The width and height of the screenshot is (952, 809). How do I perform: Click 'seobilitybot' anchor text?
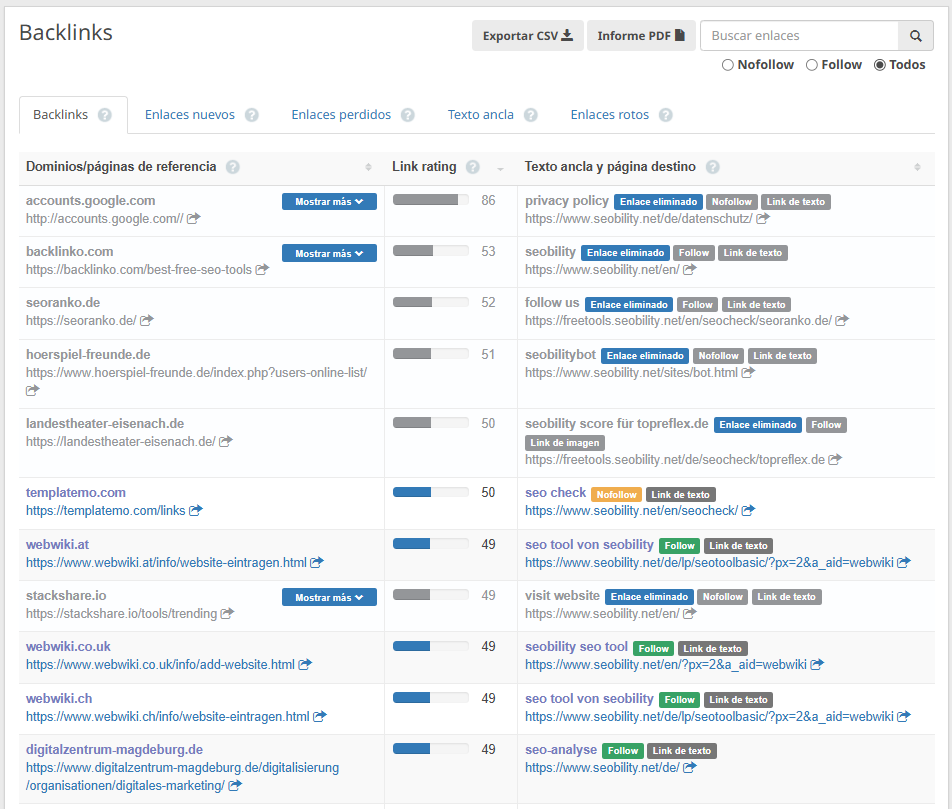pyautogui.click(x=560, y=355)
